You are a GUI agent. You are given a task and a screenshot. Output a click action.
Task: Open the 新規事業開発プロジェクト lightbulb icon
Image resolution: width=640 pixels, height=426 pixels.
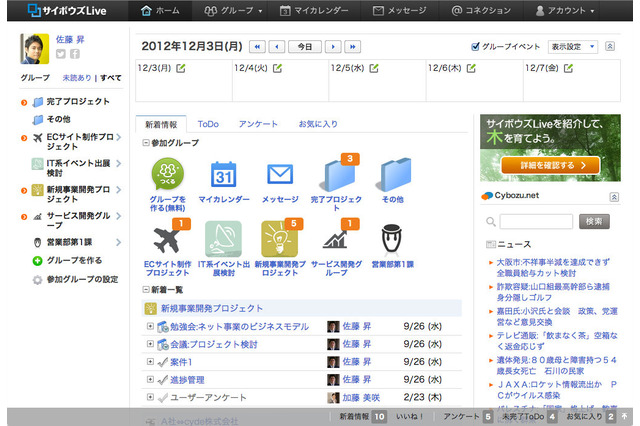pyautogui.click(x=279, y=239)
